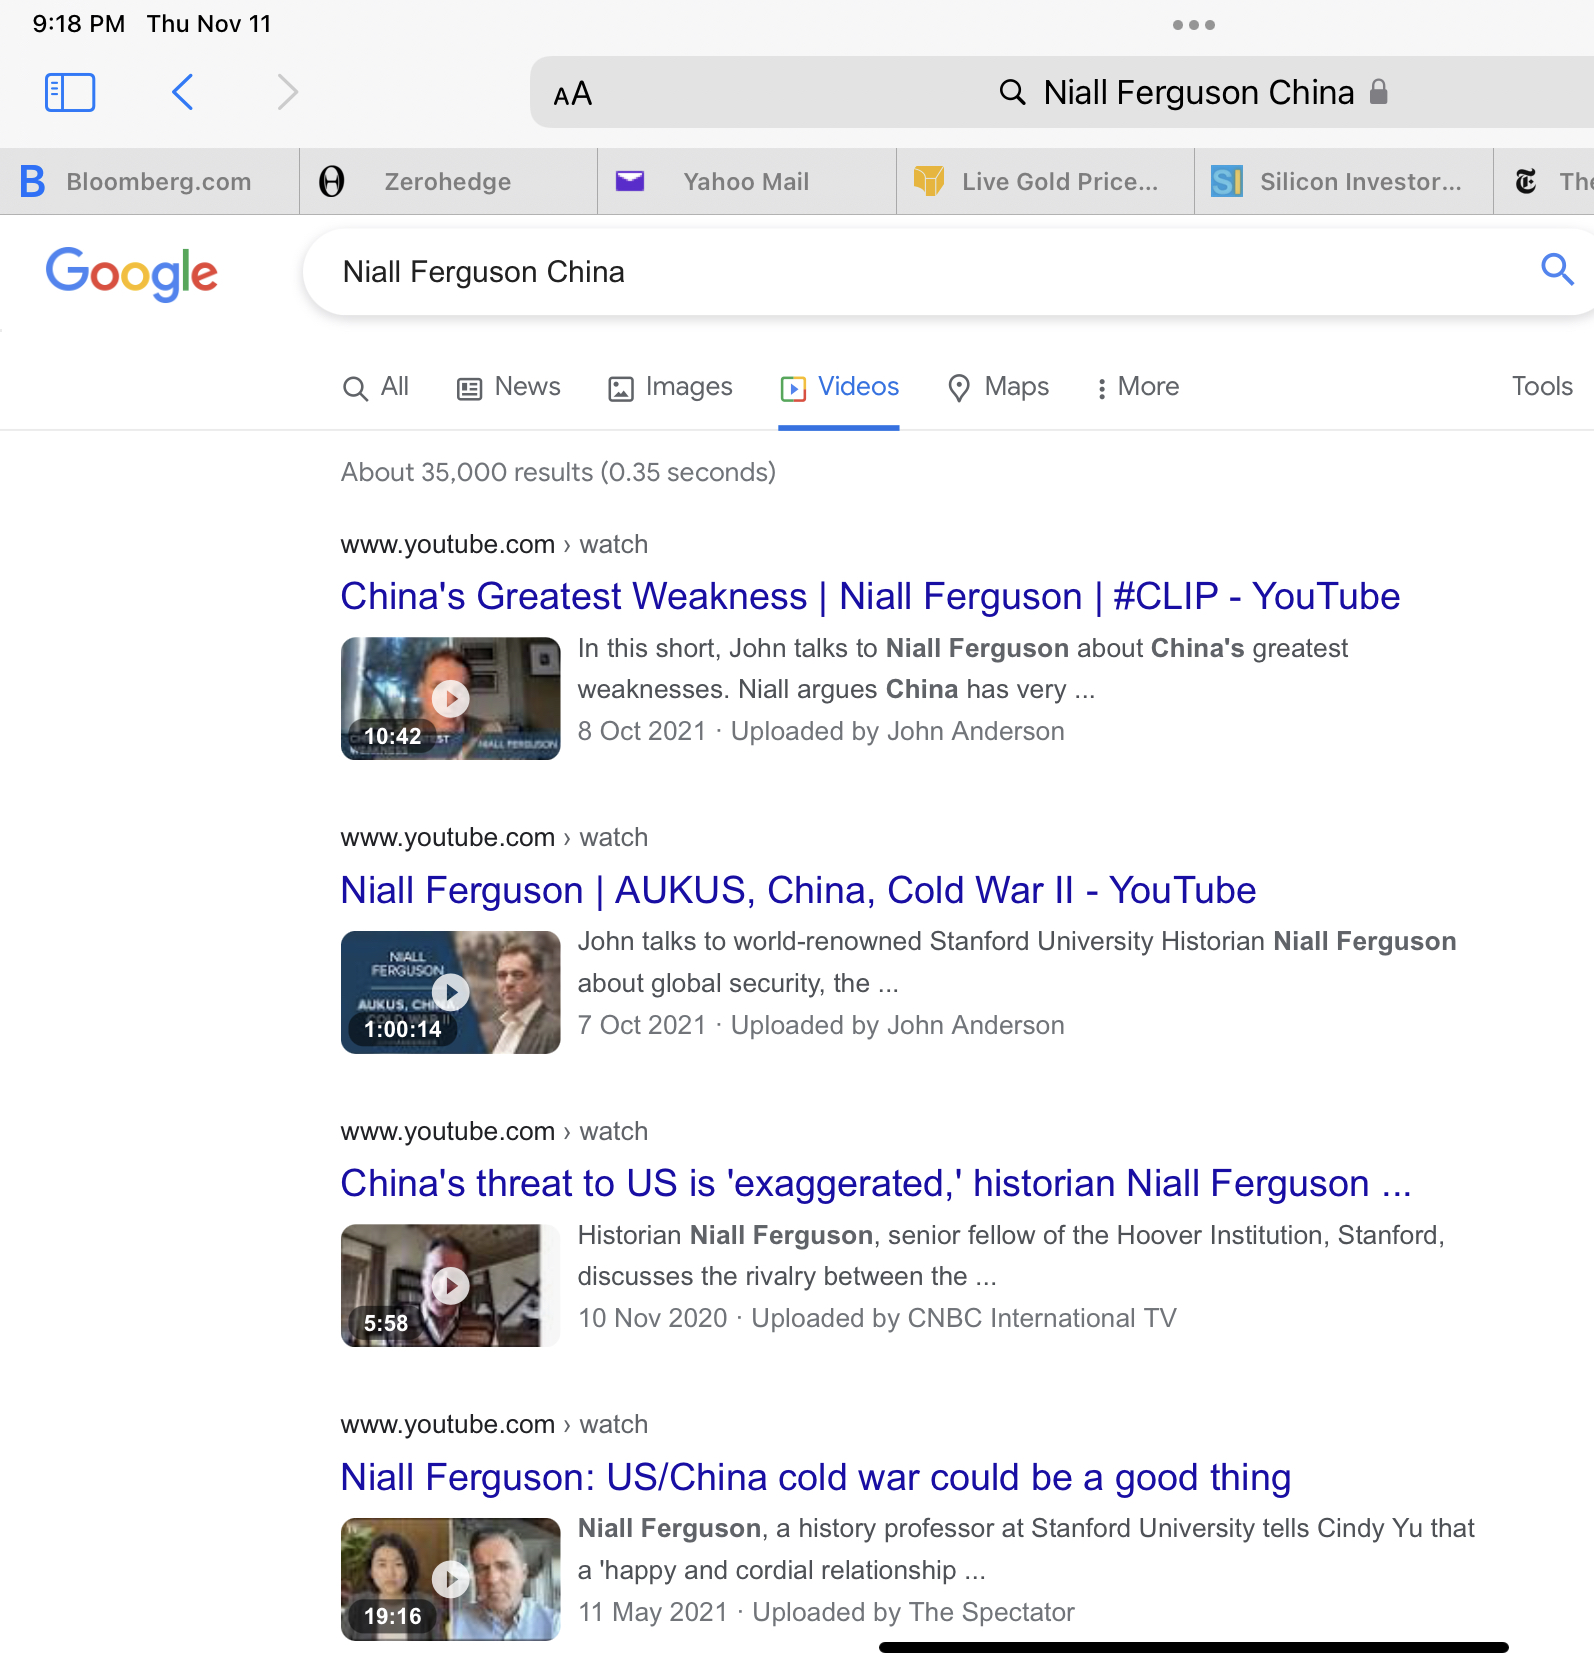Play the 5:58 CNBC video thumbnail
Screen dimensions: 1594x1668
click(450, 1285)
